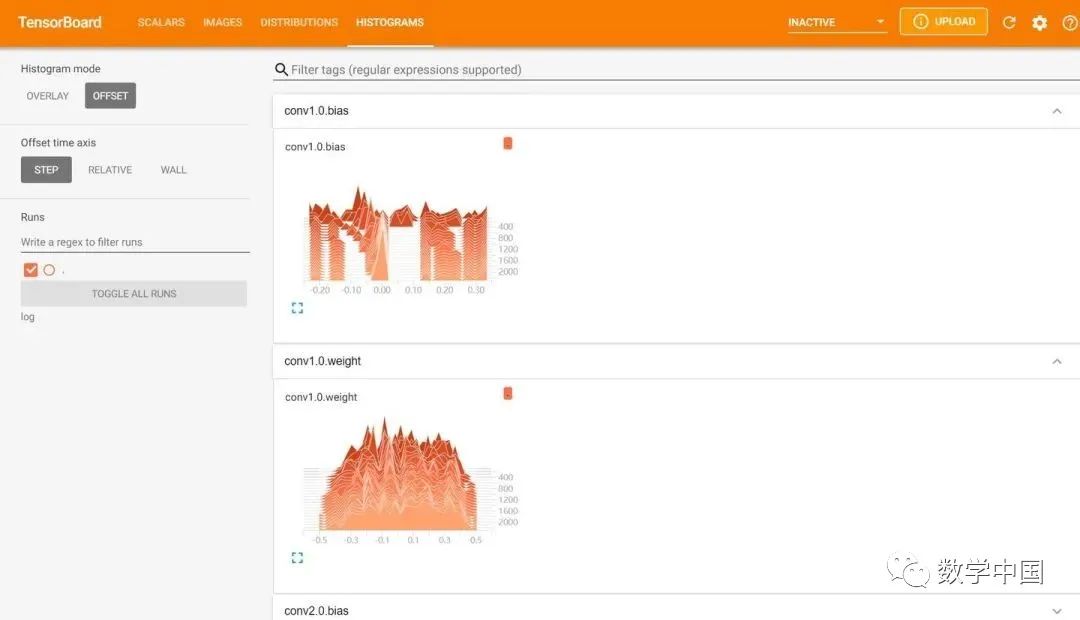
Task: Switch to the DISTRIBUTIONS tab
Action: [299, 22]
